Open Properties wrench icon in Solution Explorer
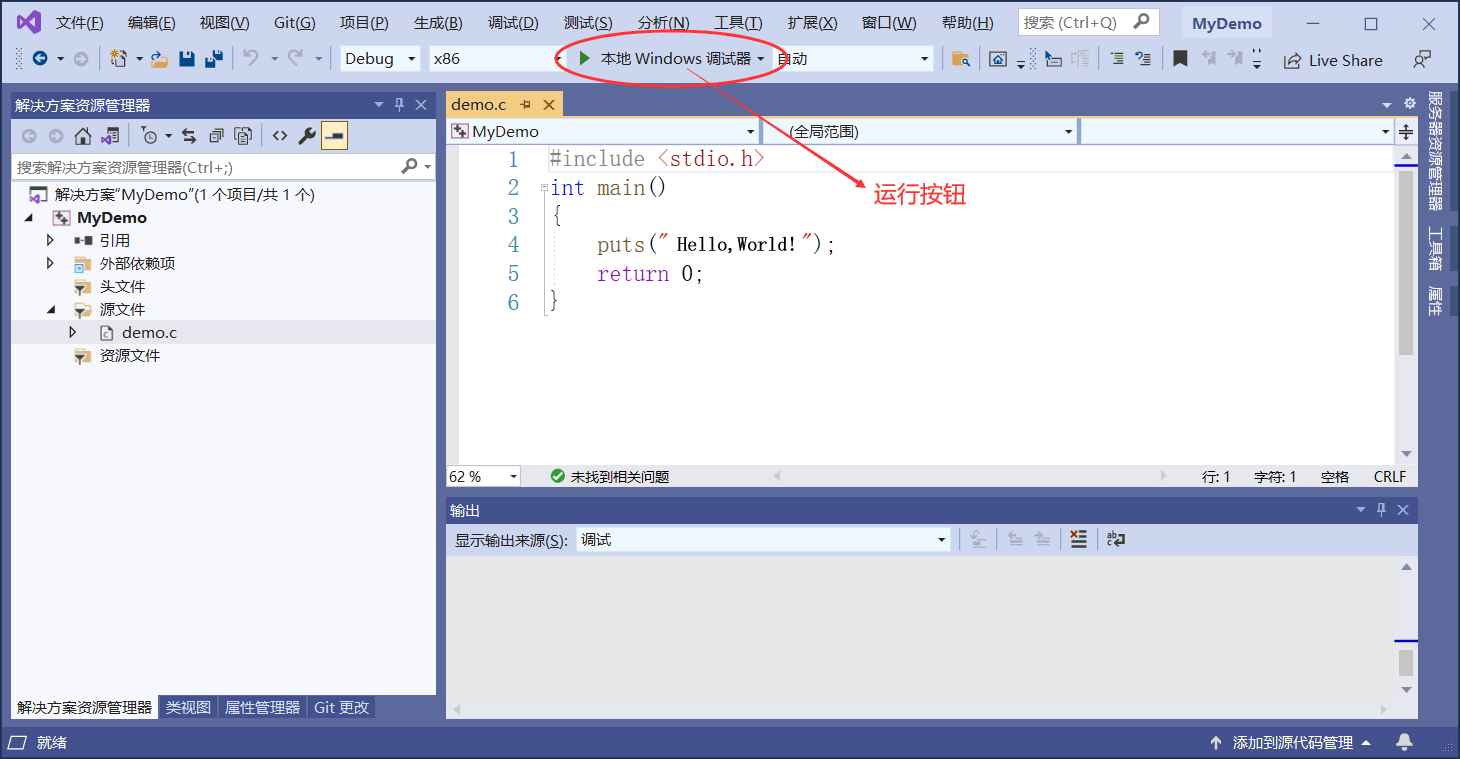The image size is (1460, 759). coord(308,136)
